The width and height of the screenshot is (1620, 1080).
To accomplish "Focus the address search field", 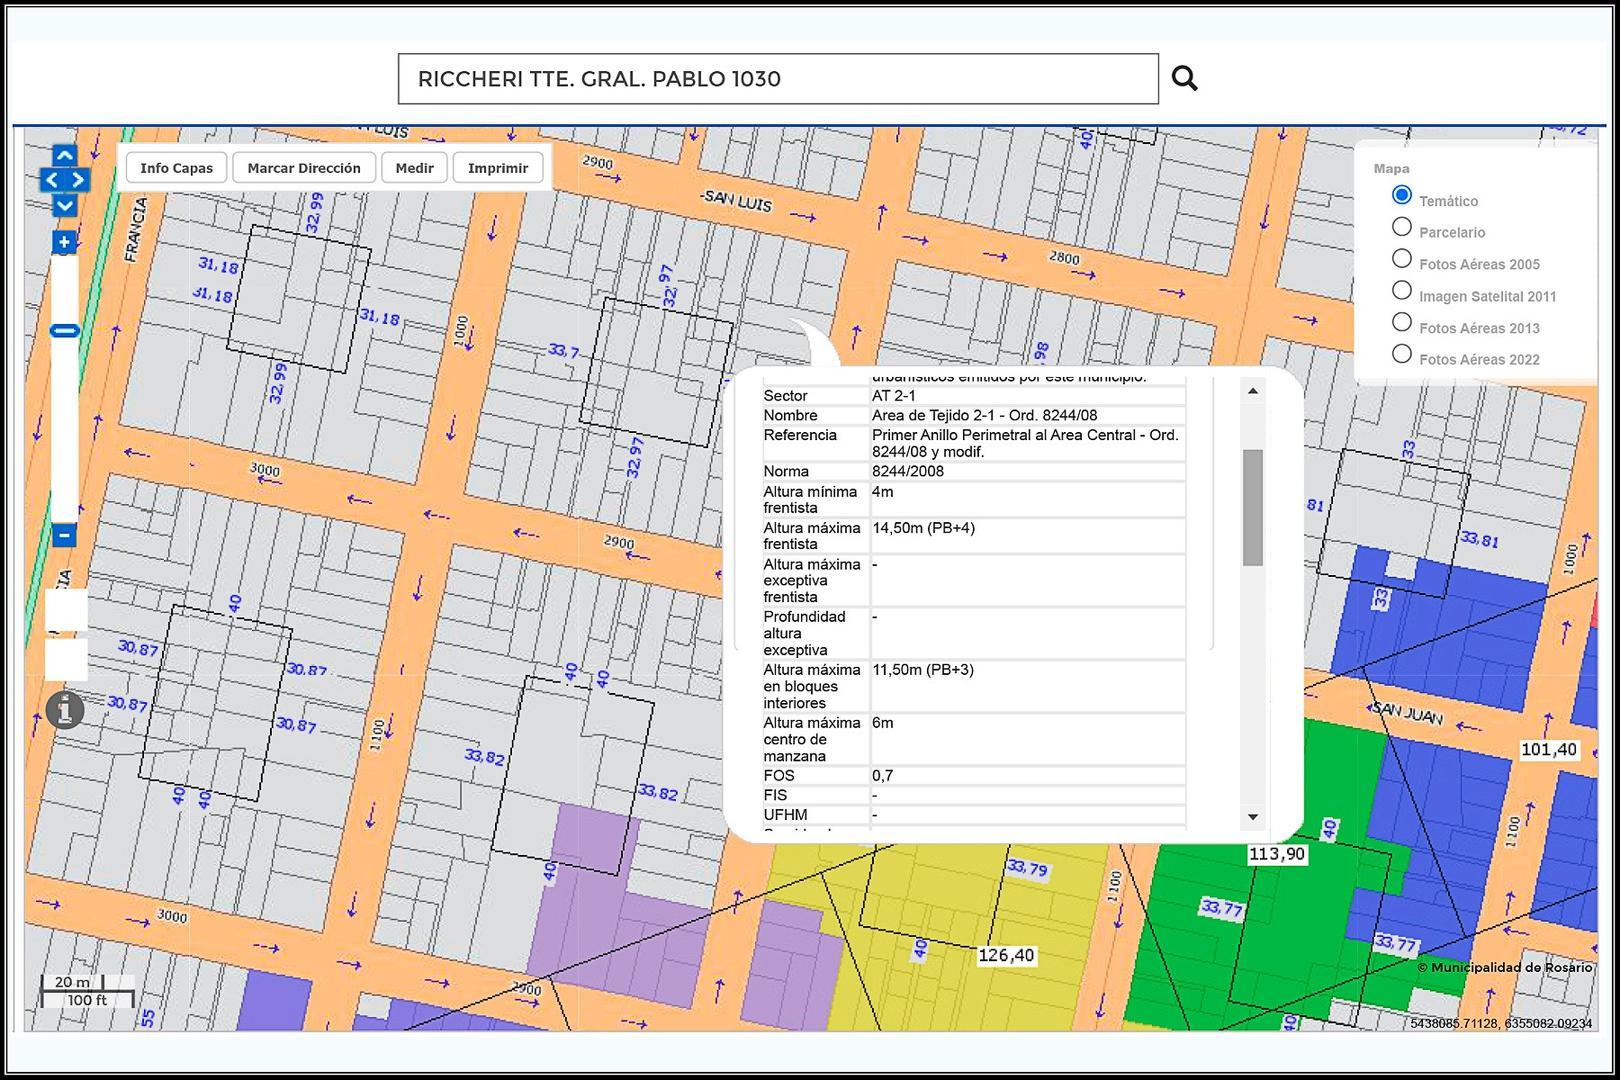I will [778, 79].
